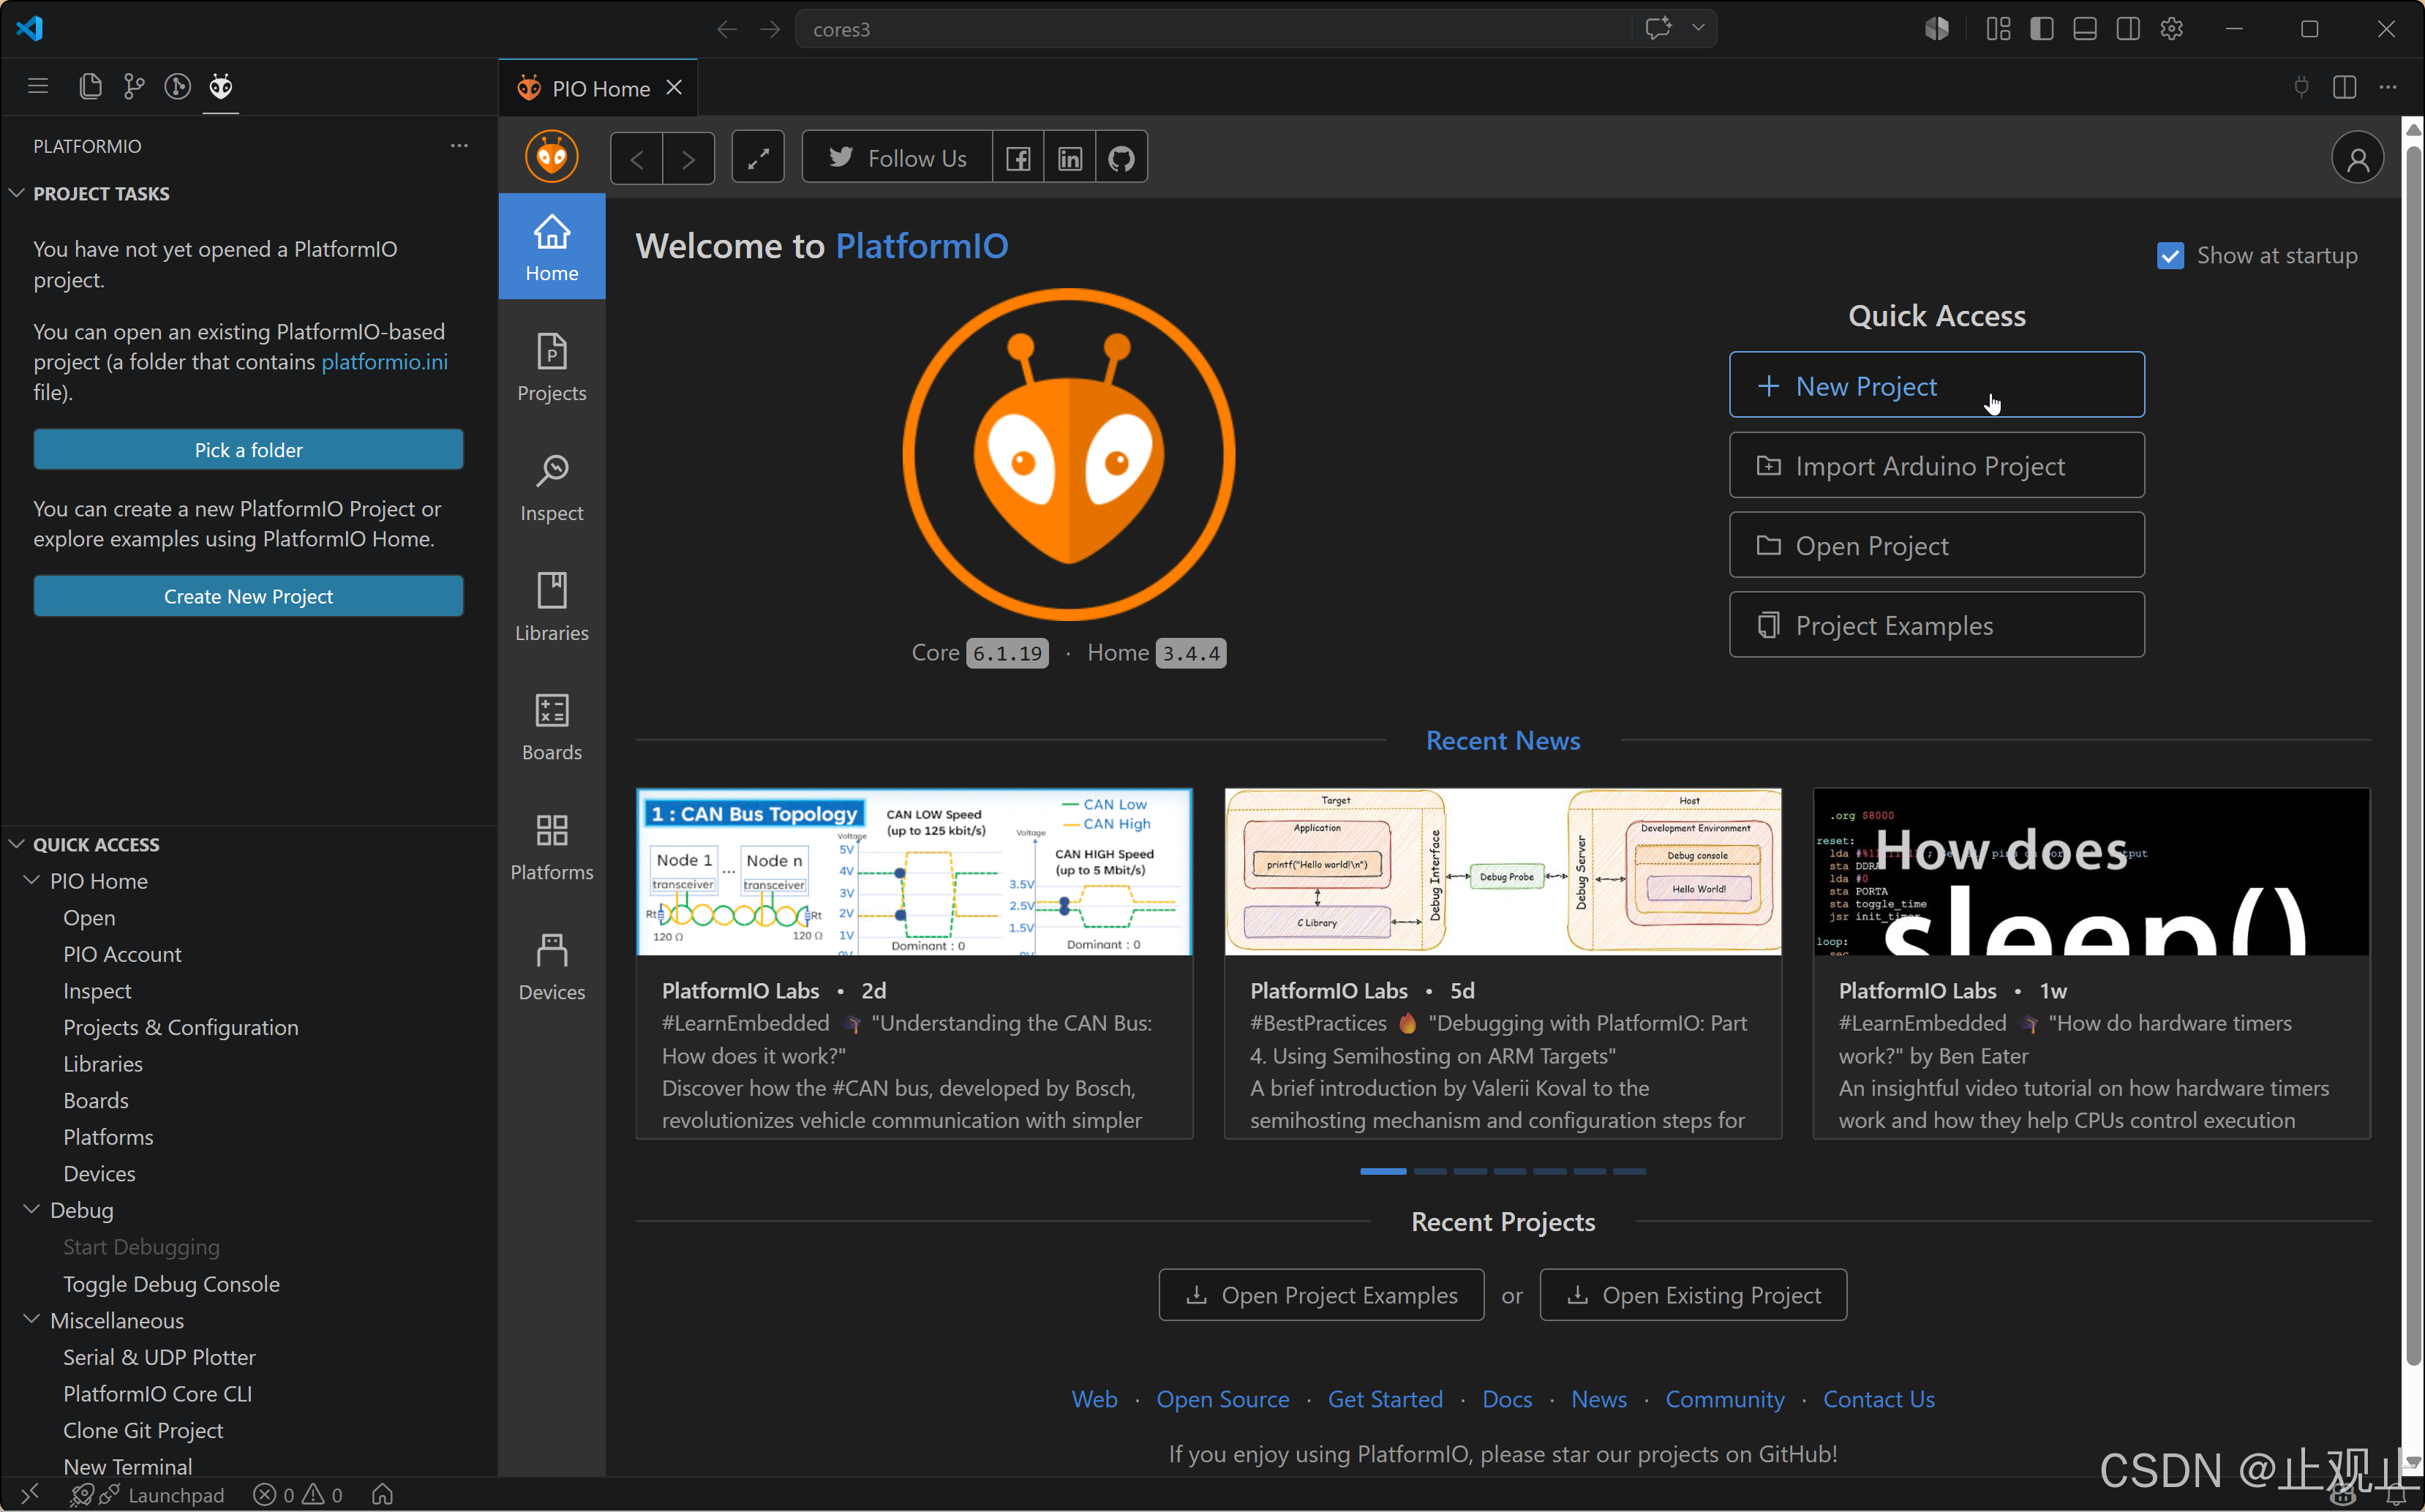Viewport: 2425px width, 1512px height.
Task: Click the orange PlatformIO logo in toolbar
Action: click(x=552, y=157)
